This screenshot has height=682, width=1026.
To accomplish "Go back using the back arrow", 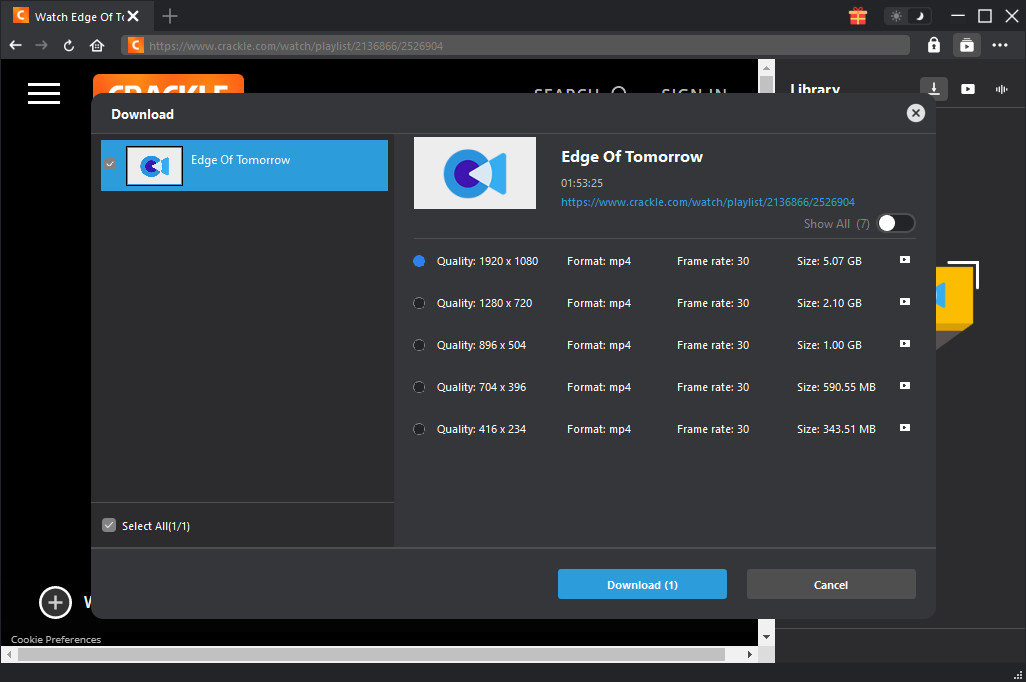I will pos(15,45).
